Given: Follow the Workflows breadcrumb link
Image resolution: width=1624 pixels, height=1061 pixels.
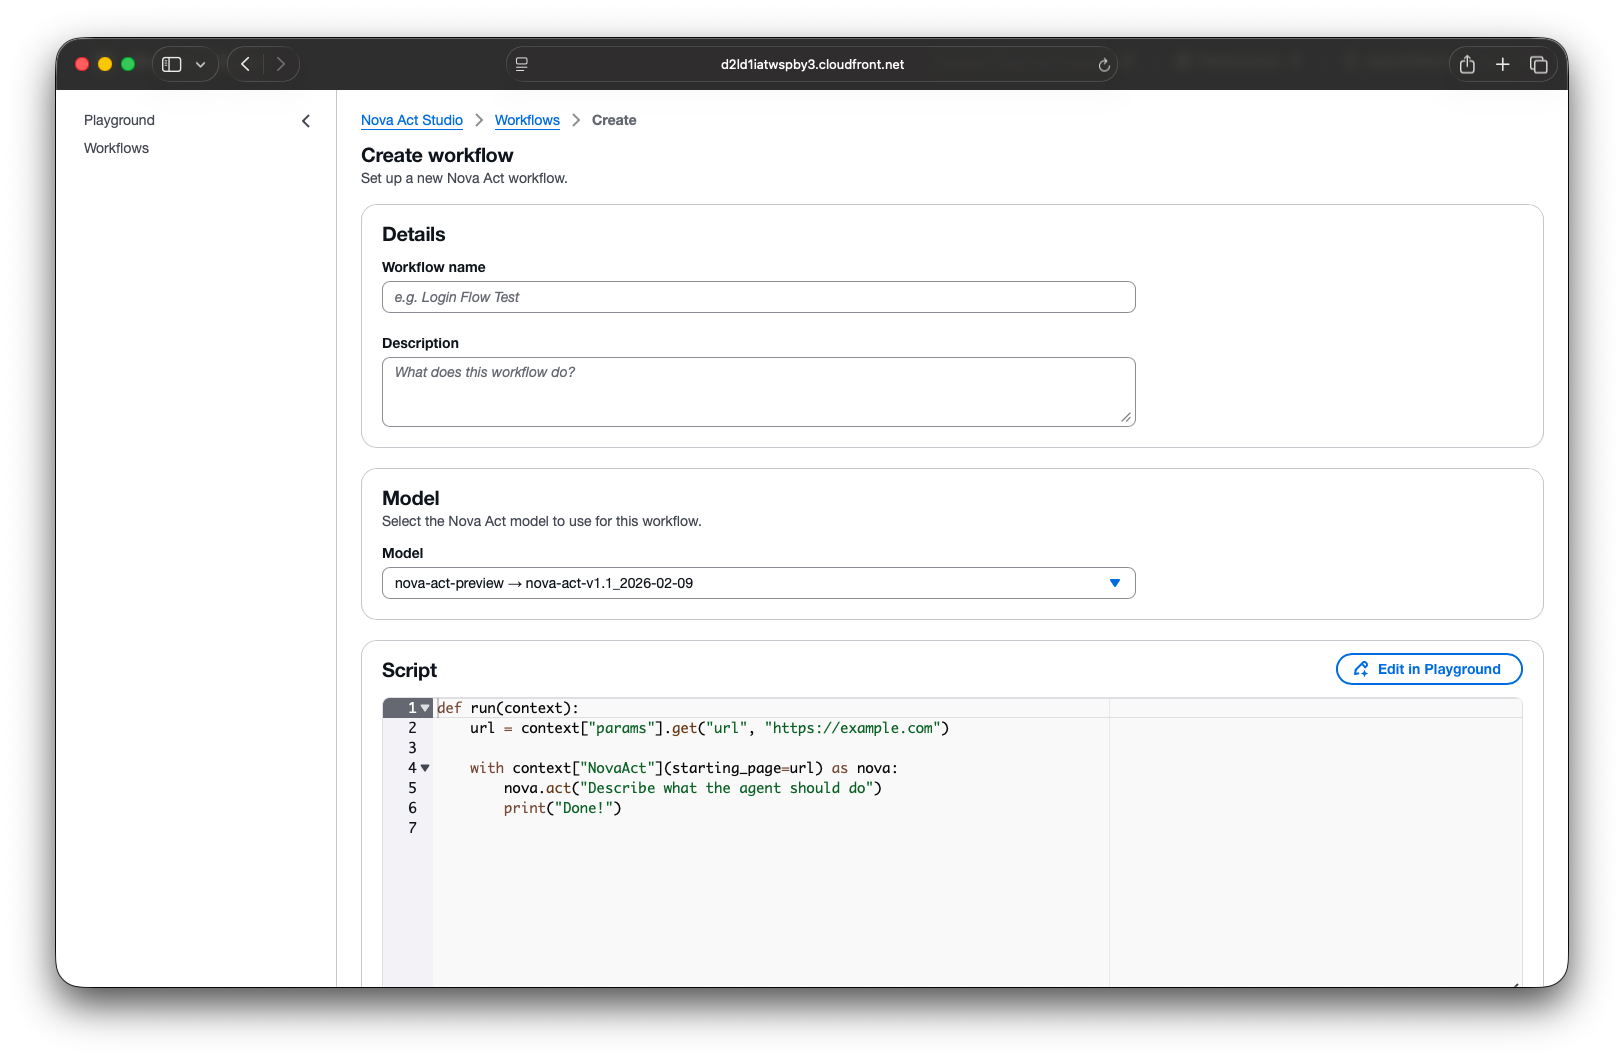Looking at the screenshot, I should point(527,120).
